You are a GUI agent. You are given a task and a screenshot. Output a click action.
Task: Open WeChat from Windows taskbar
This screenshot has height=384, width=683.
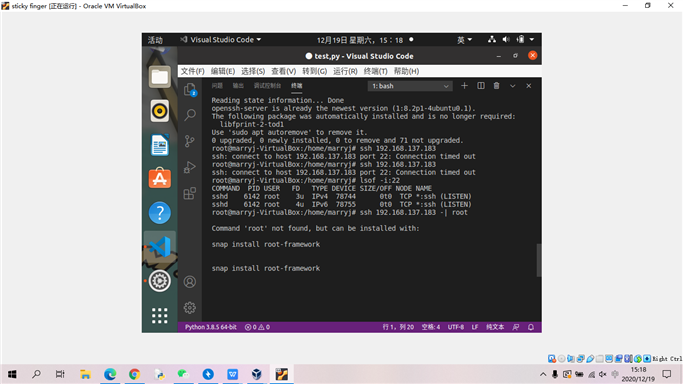183,374
